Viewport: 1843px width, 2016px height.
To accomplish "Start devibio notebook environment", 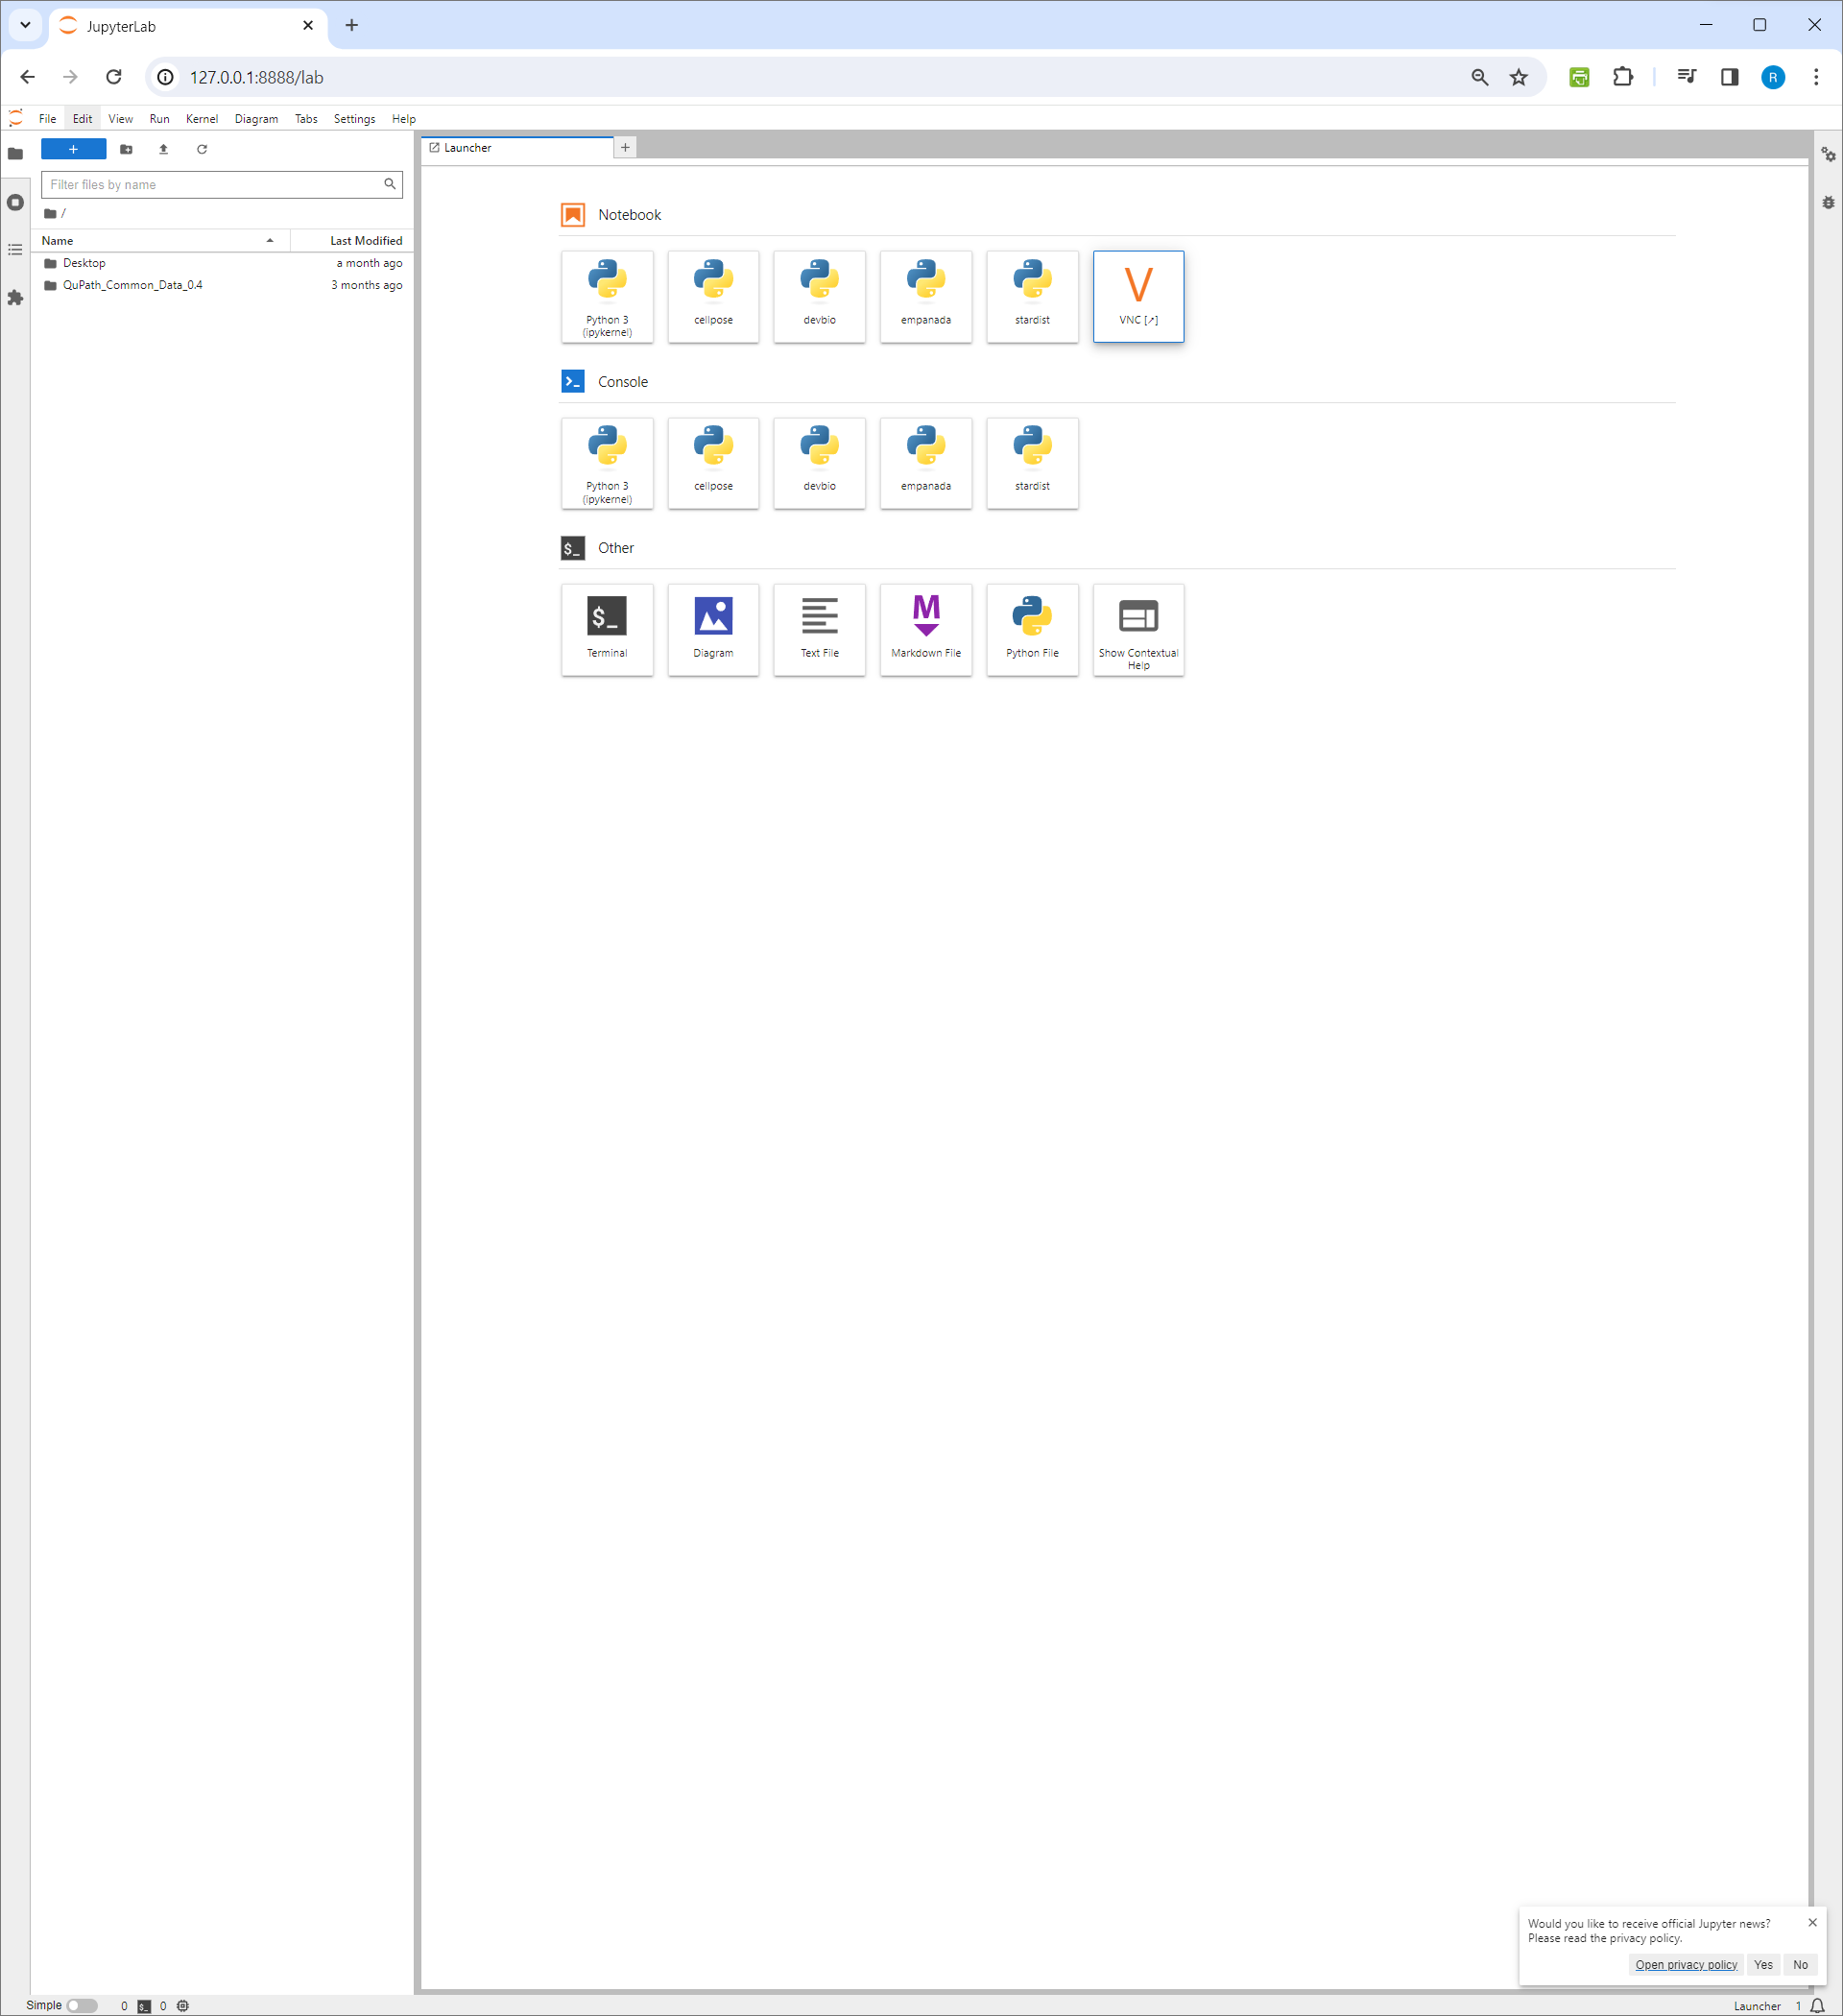I will [820, 290].
